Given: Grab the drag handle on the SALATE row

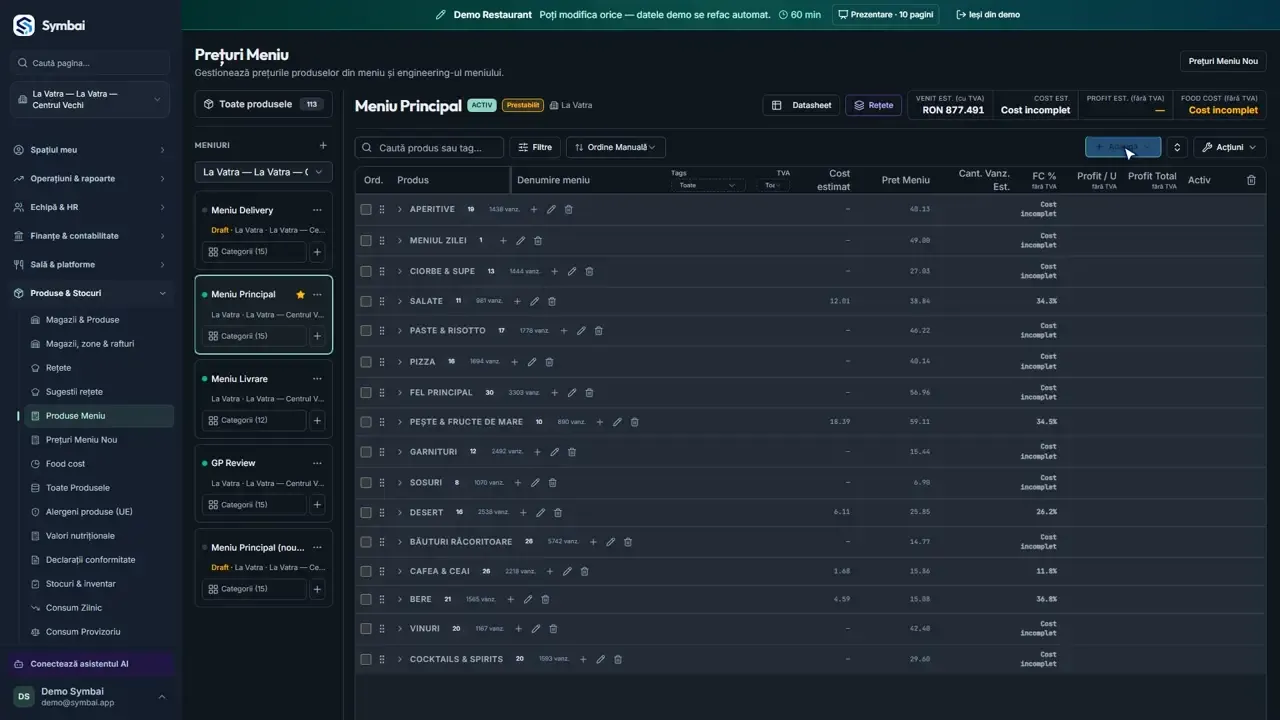Looking at the screenshot, I should [x=382, y=301].
